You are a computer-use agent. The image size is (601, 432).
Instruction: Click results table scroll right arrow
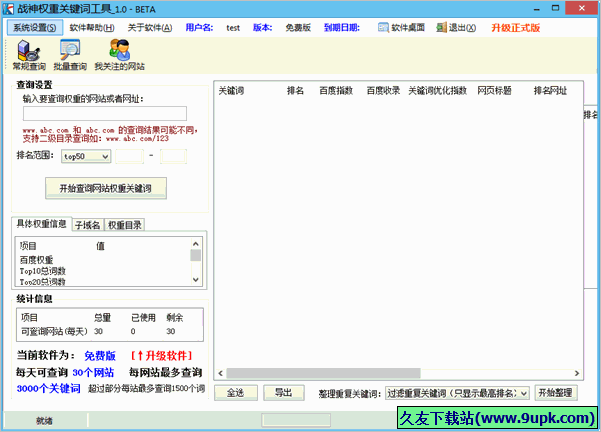pyautogui.click(x=576, y=373)
